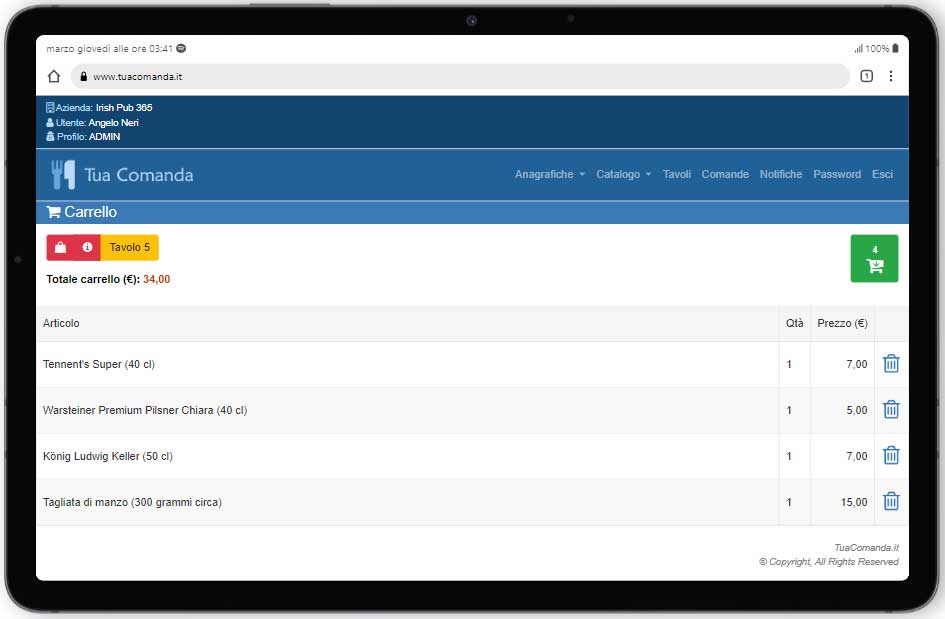Screen dimensions: 945x619
Task: Click the Angelo Neri user name
Action: (x=113, y=122)
